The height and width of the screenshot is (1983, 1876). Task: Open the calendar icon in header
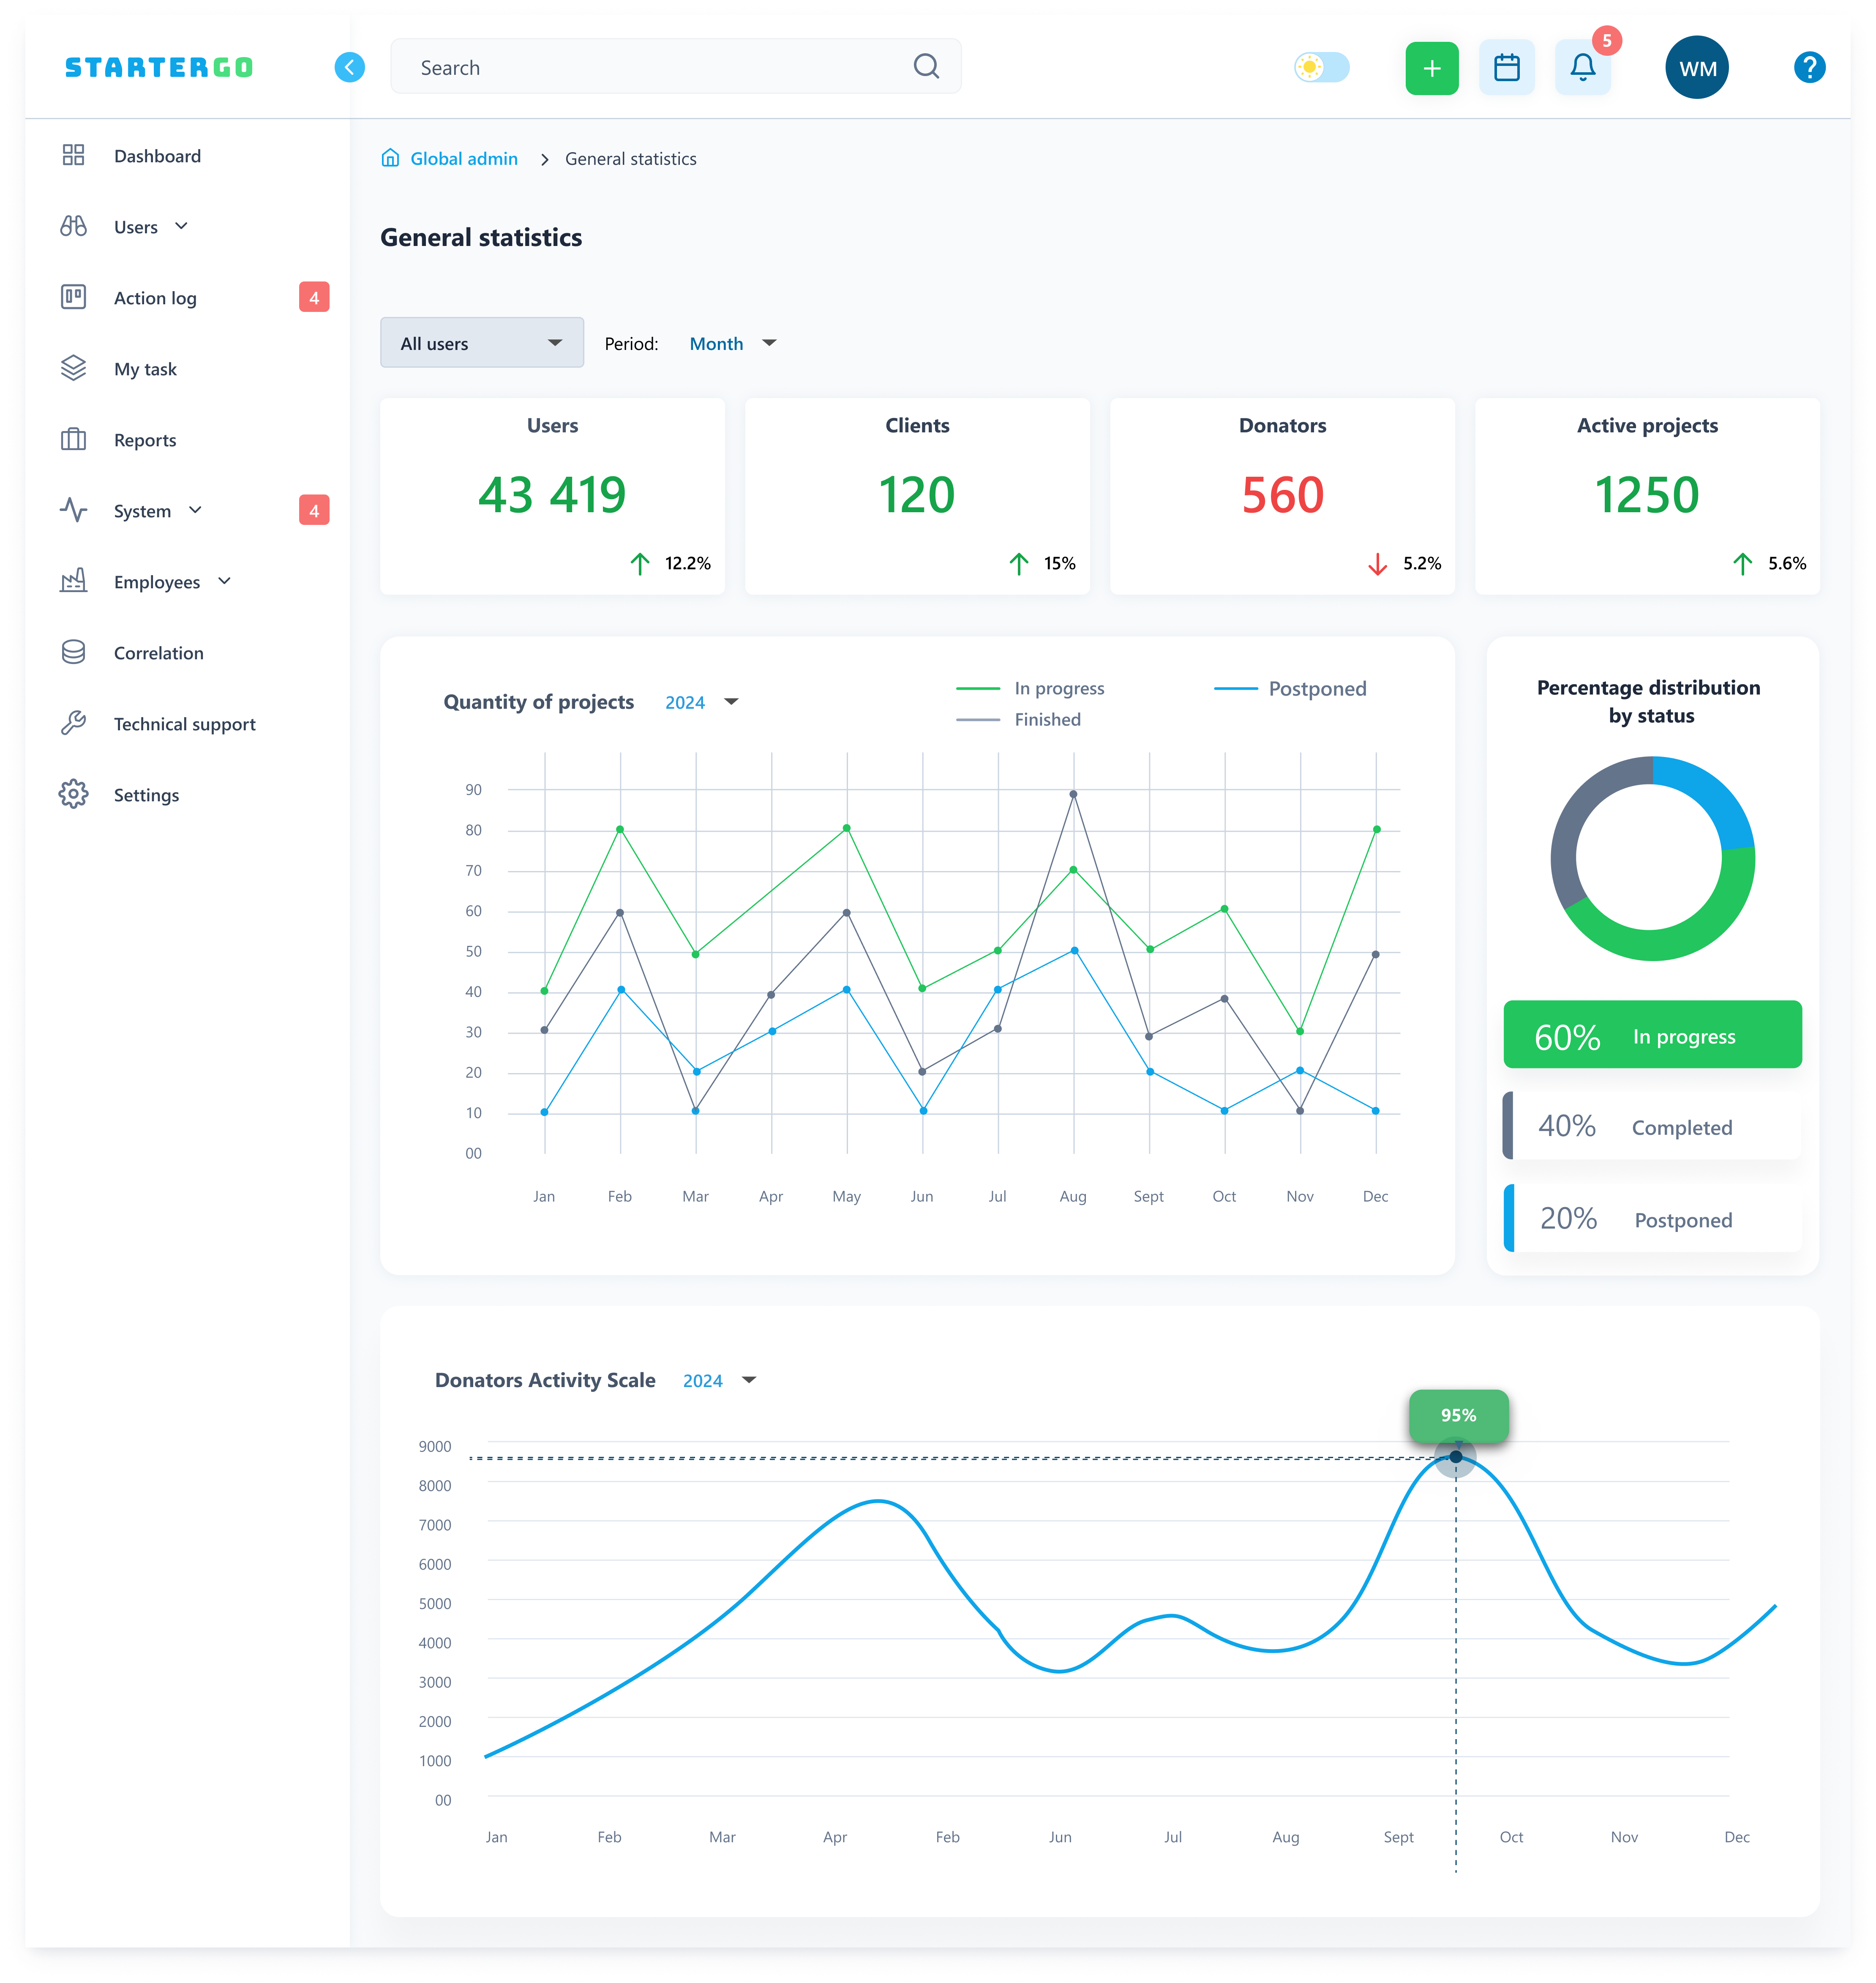coord(1506,68)
